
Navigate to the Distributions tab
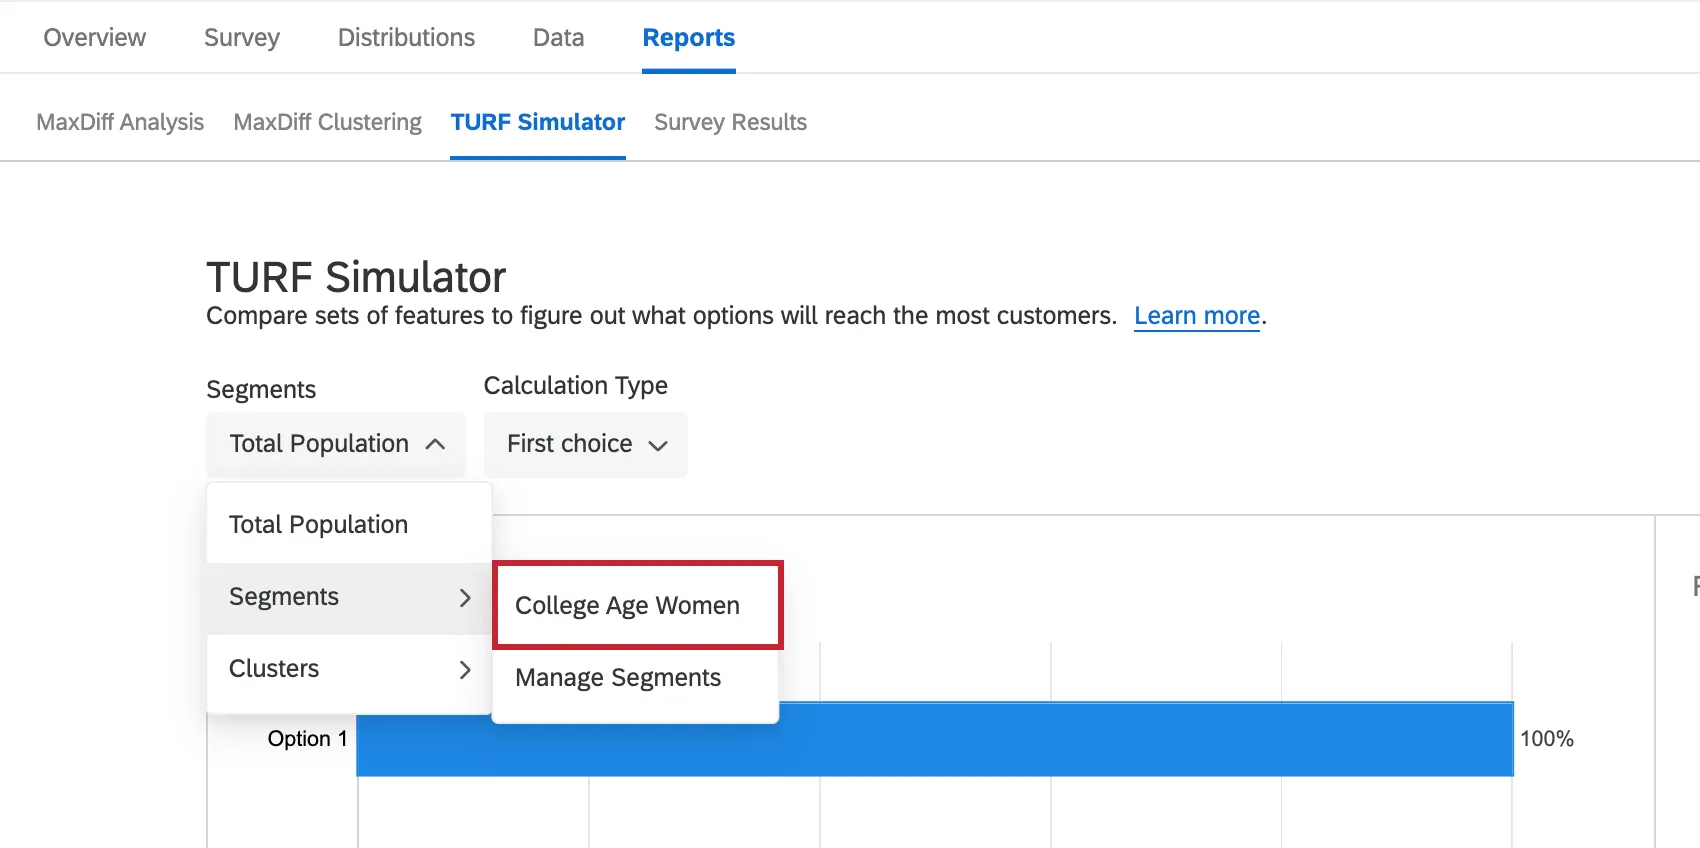pyautogui.click(x=406, y=37)
